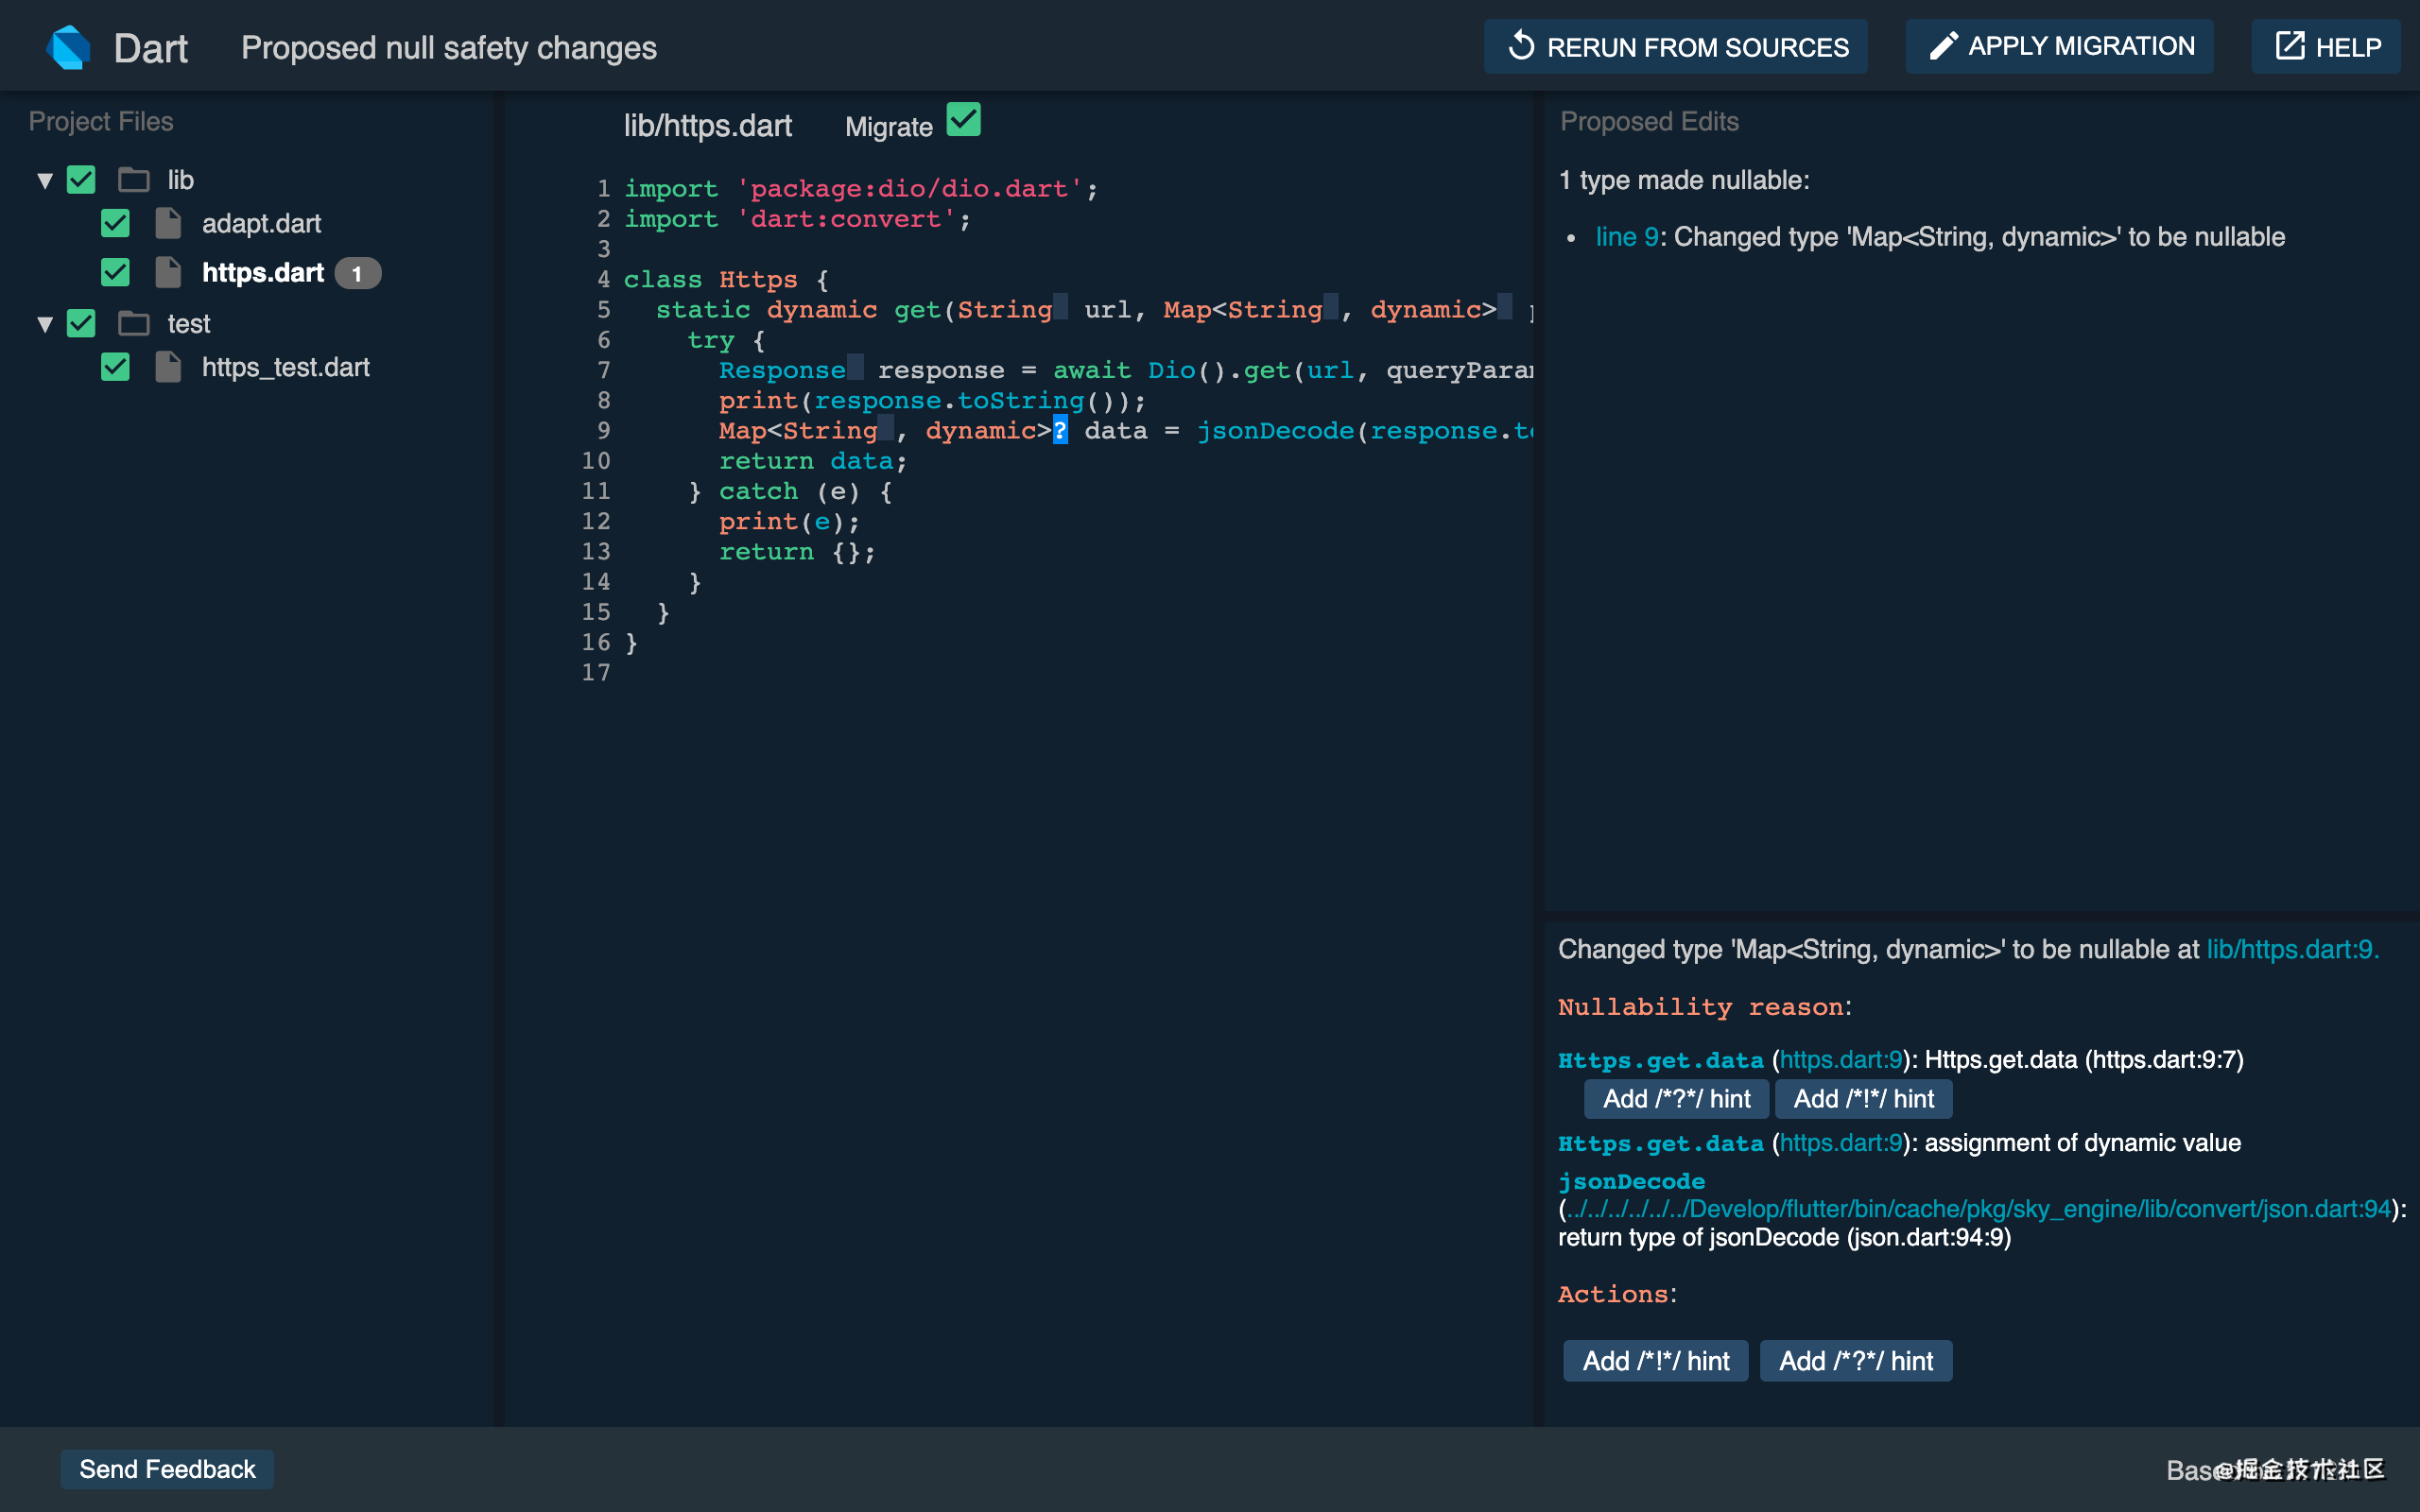Click the rerun circular arrow icon
Image resolution: width=2420 pixels, height=1512 pixels.
click(x=1521, y=46)
